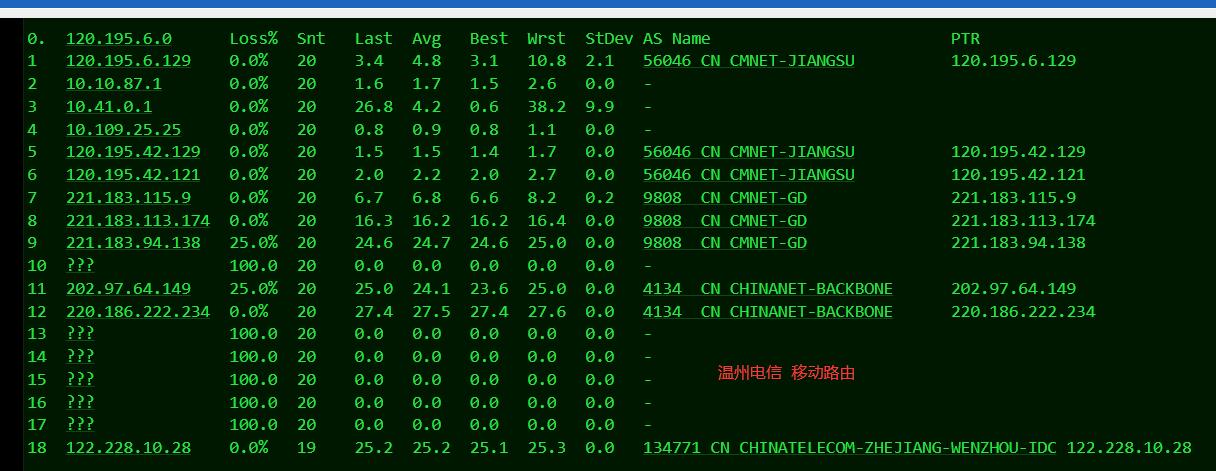Image resolution: width=1216 pixels, height=471 pixels.
Task: Click the 25.3 Wrst value in hop 18
Action: point(546,447)
